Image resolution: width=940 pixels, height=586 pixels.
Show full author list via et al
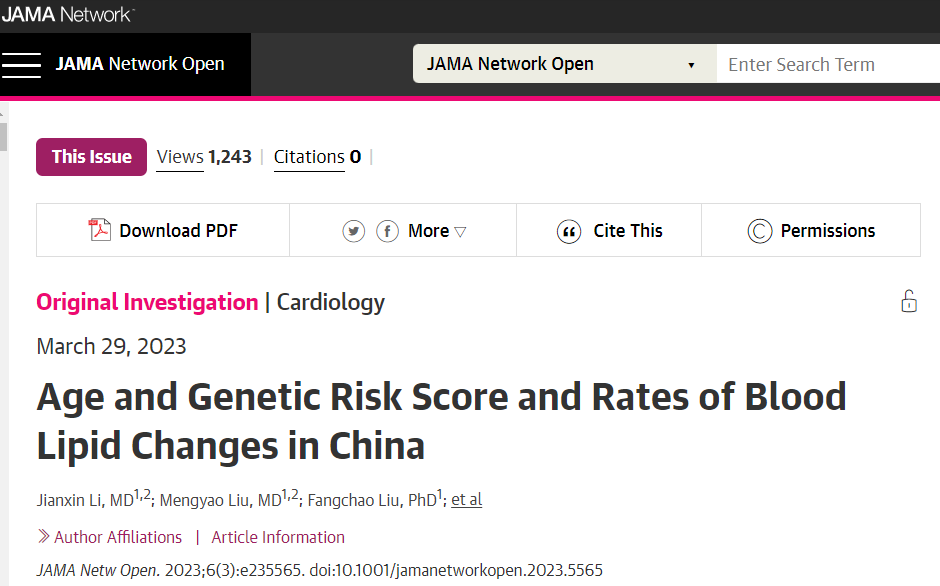click(x=466, y=500)
